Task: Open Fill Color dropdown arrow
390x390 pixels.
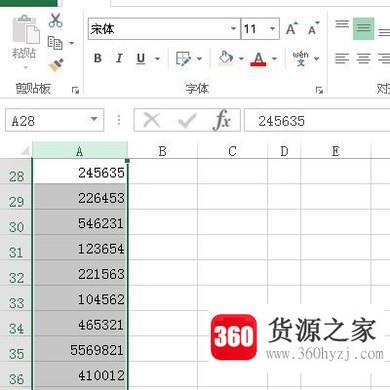Action: point(241,59)
